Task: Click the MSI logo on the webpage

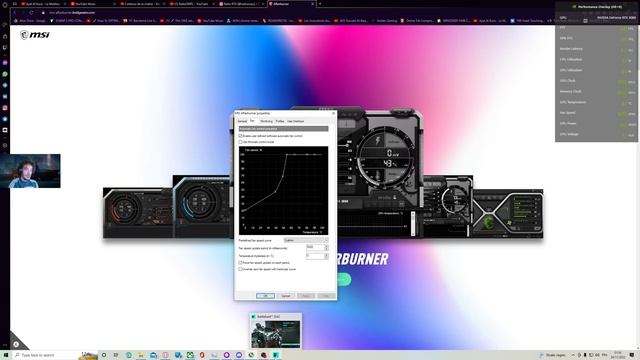Action: pyautogui.click(x=35, y=35)
